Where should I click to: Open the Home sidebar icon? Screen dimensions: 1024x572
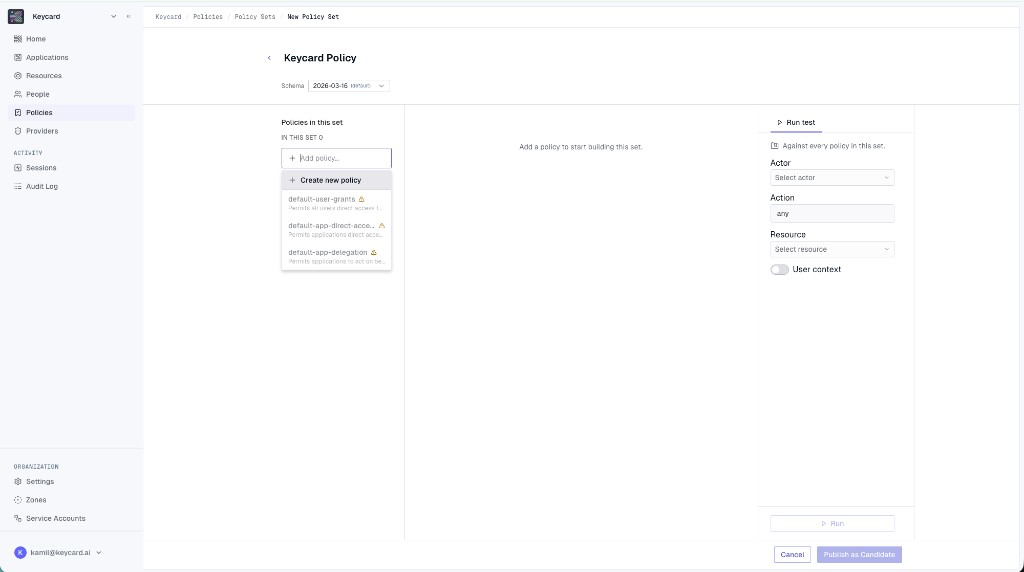18,39
